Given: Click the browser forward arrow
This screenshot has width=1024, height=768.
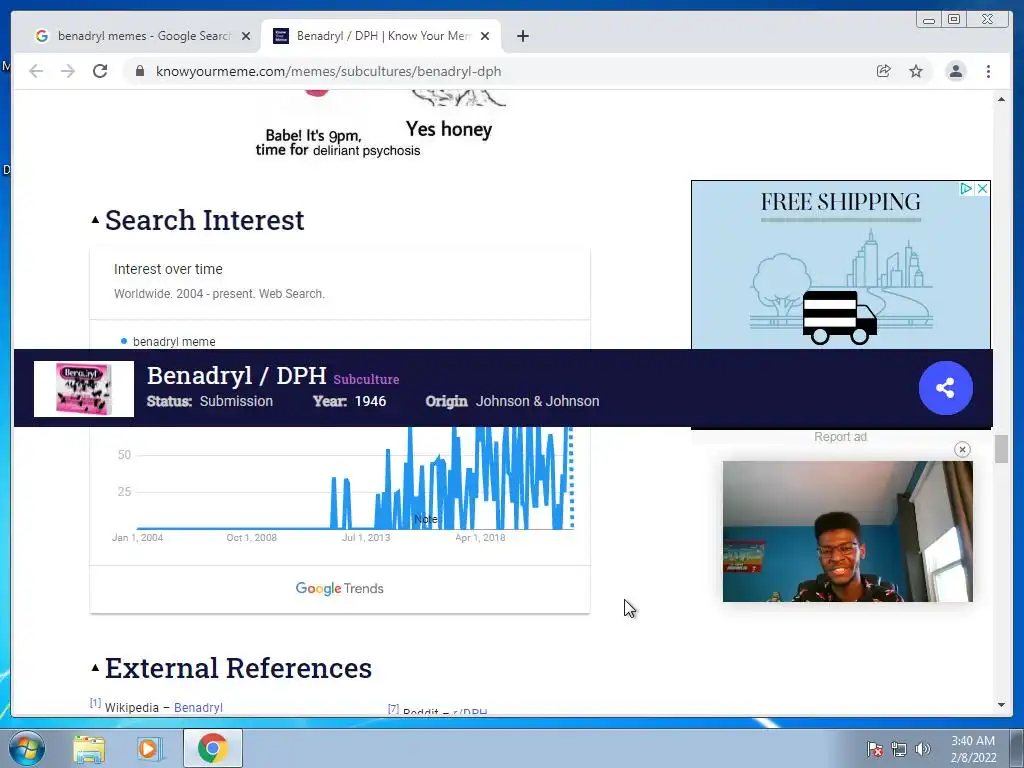Looking at the screenshot, I should pyautogui.click(x=68, y=71).
